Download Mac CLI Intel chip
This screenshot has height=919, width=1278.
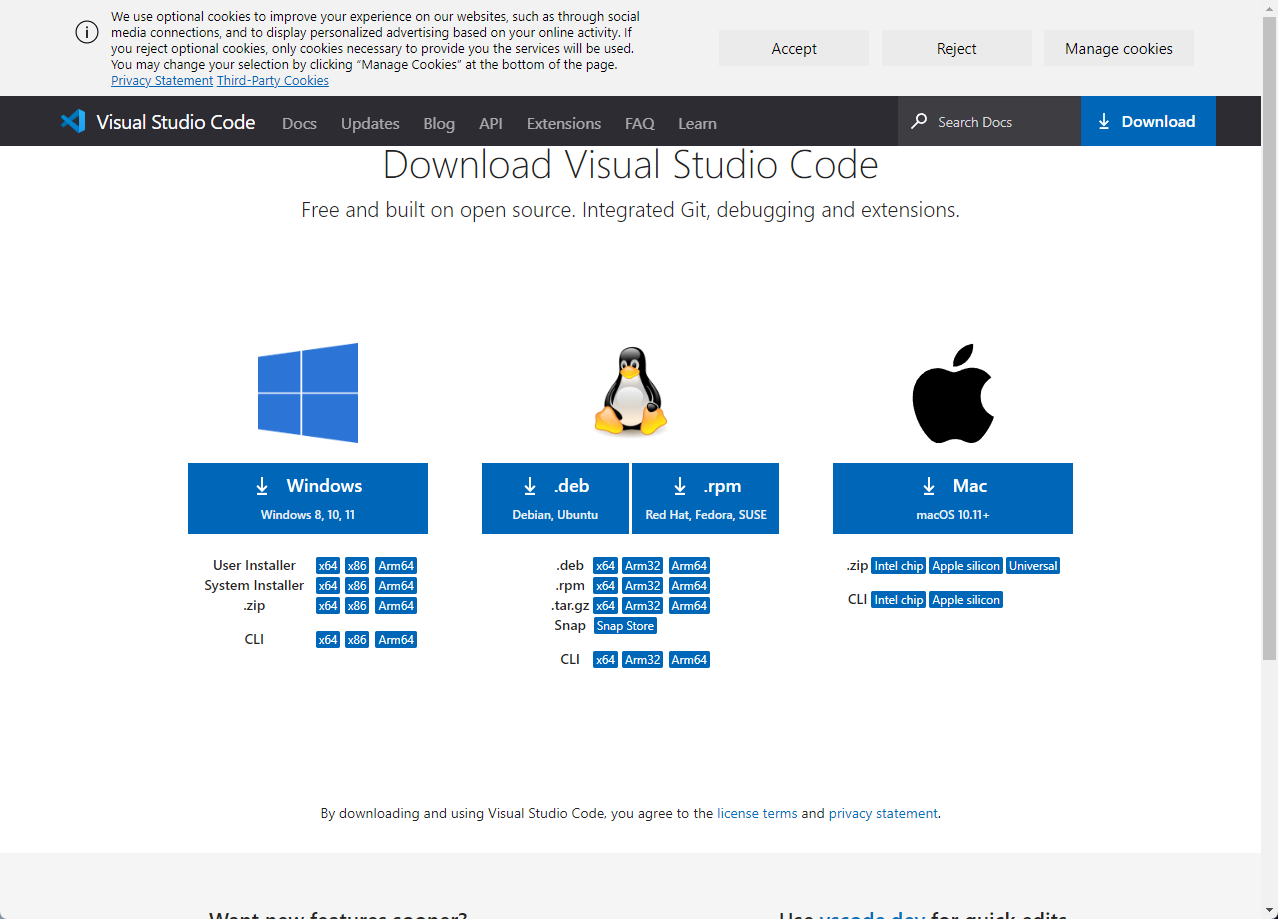(899, 600)
